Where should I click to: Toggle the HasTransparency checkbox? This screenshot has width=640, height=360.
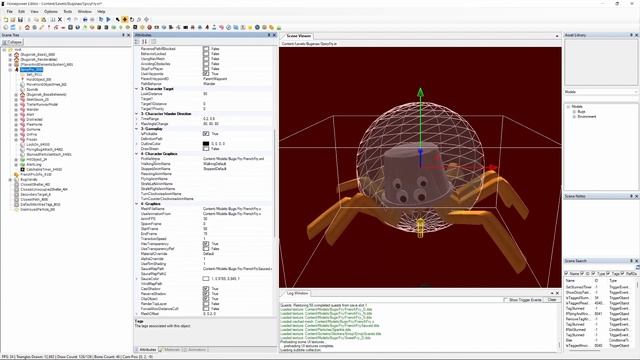tap(206, 244)
